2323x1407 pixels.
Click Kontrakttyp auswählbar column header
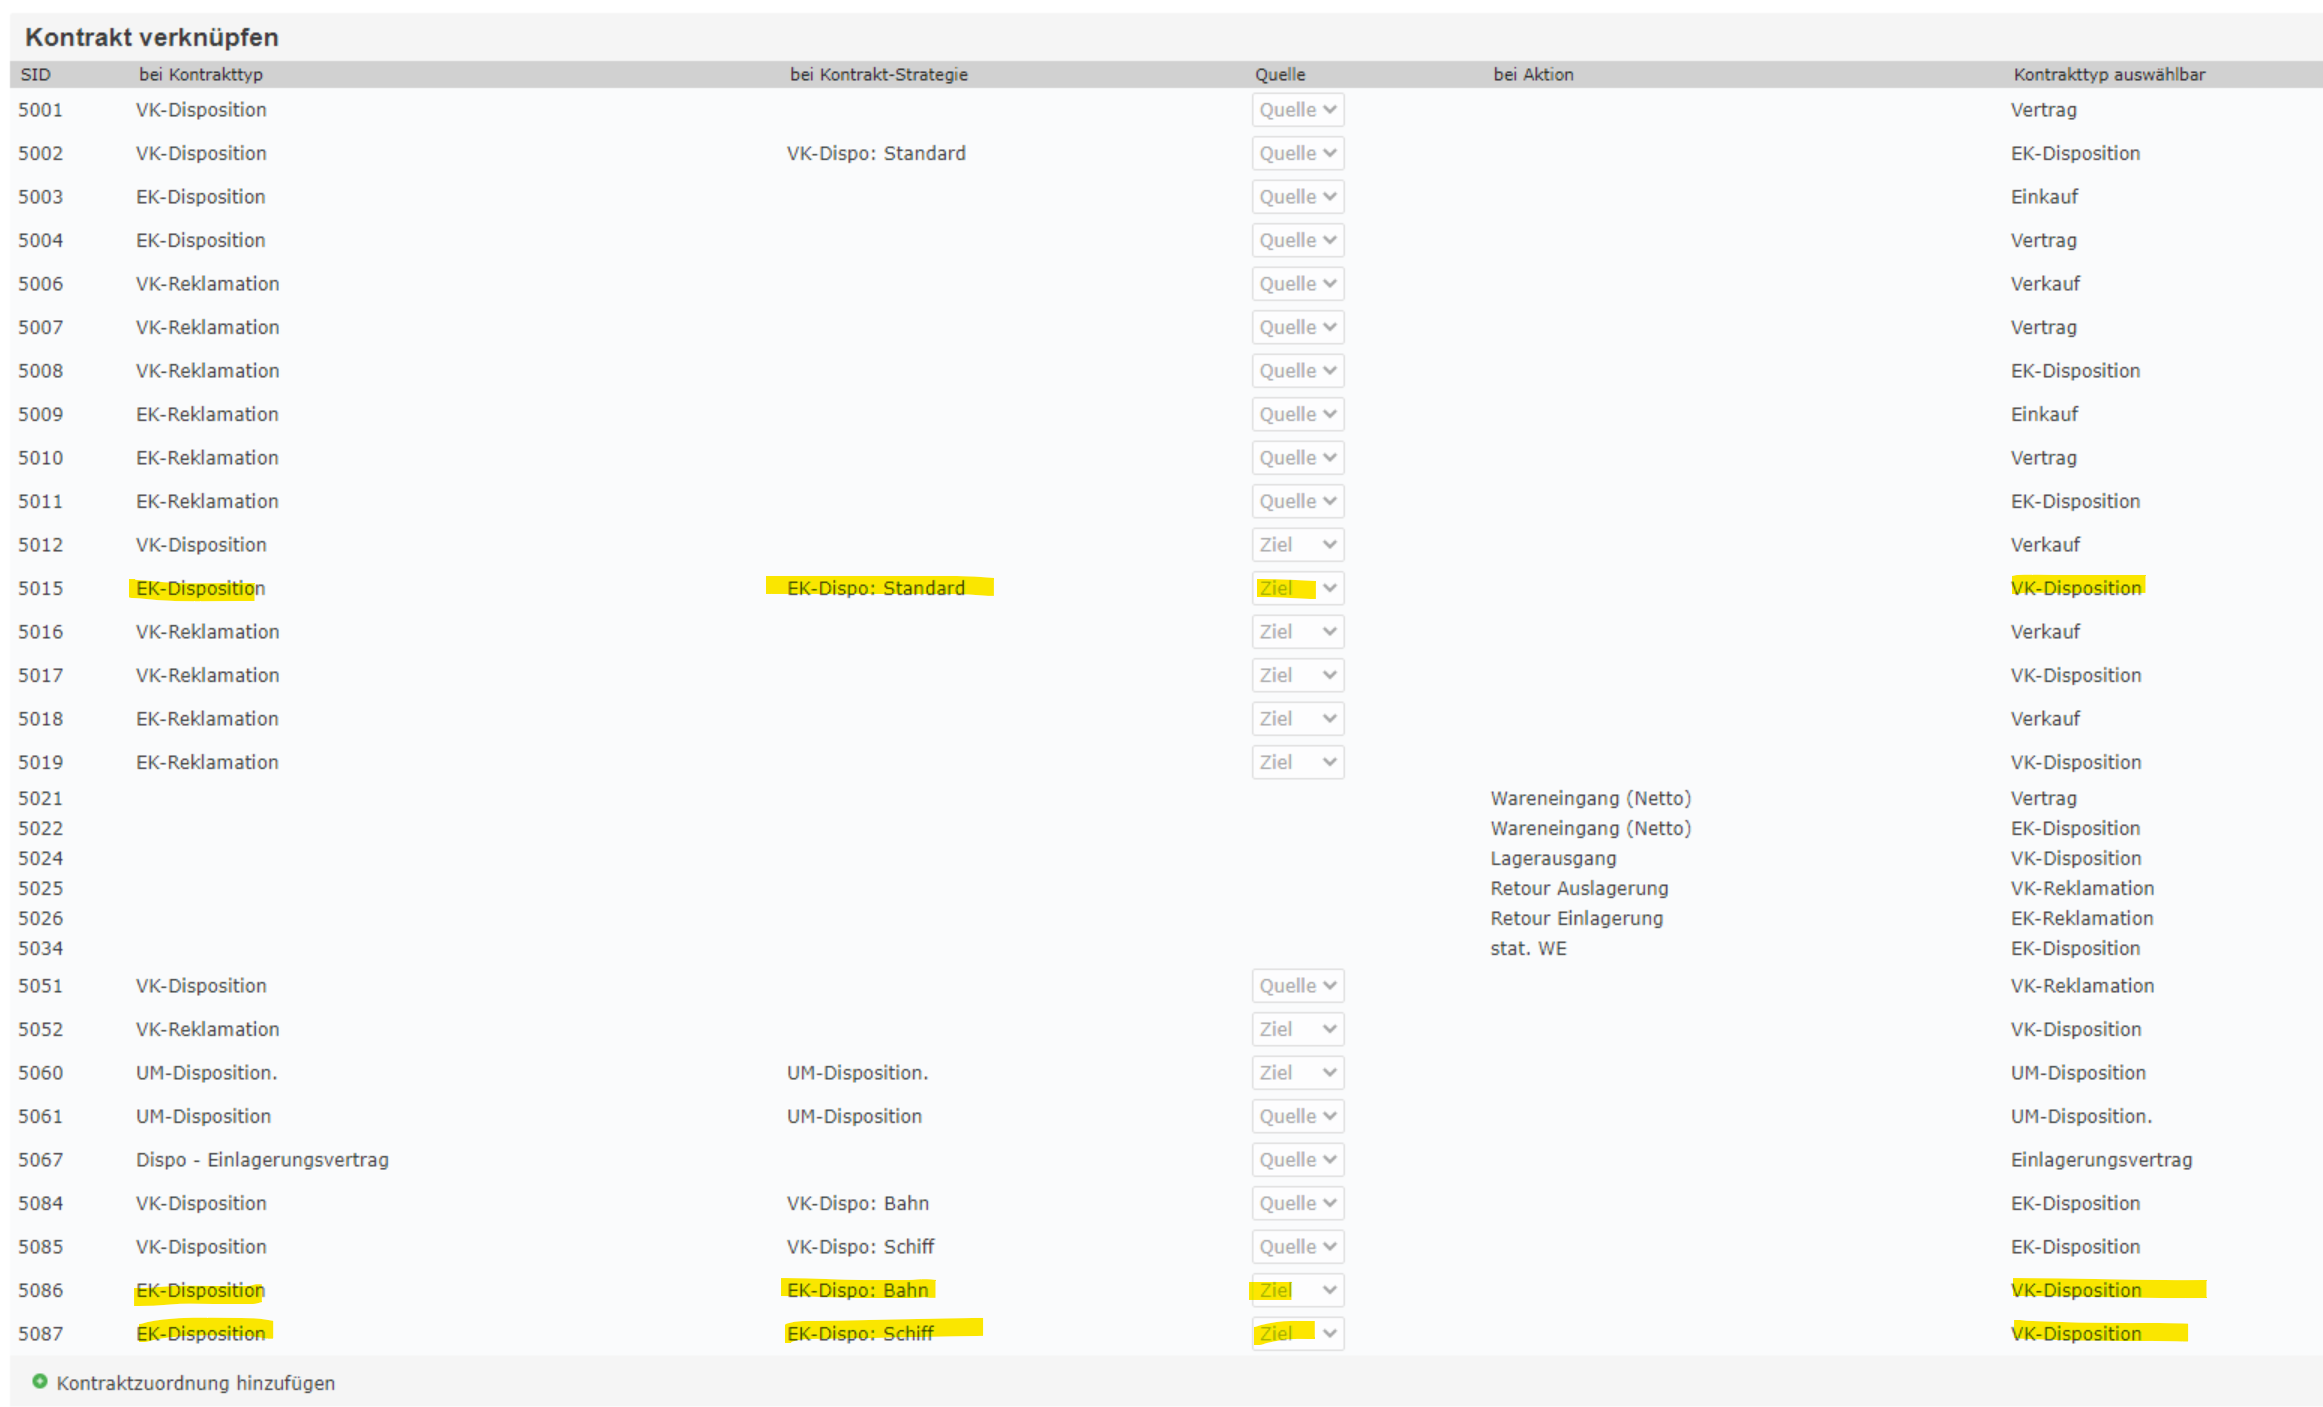[x=2108, y=74]
